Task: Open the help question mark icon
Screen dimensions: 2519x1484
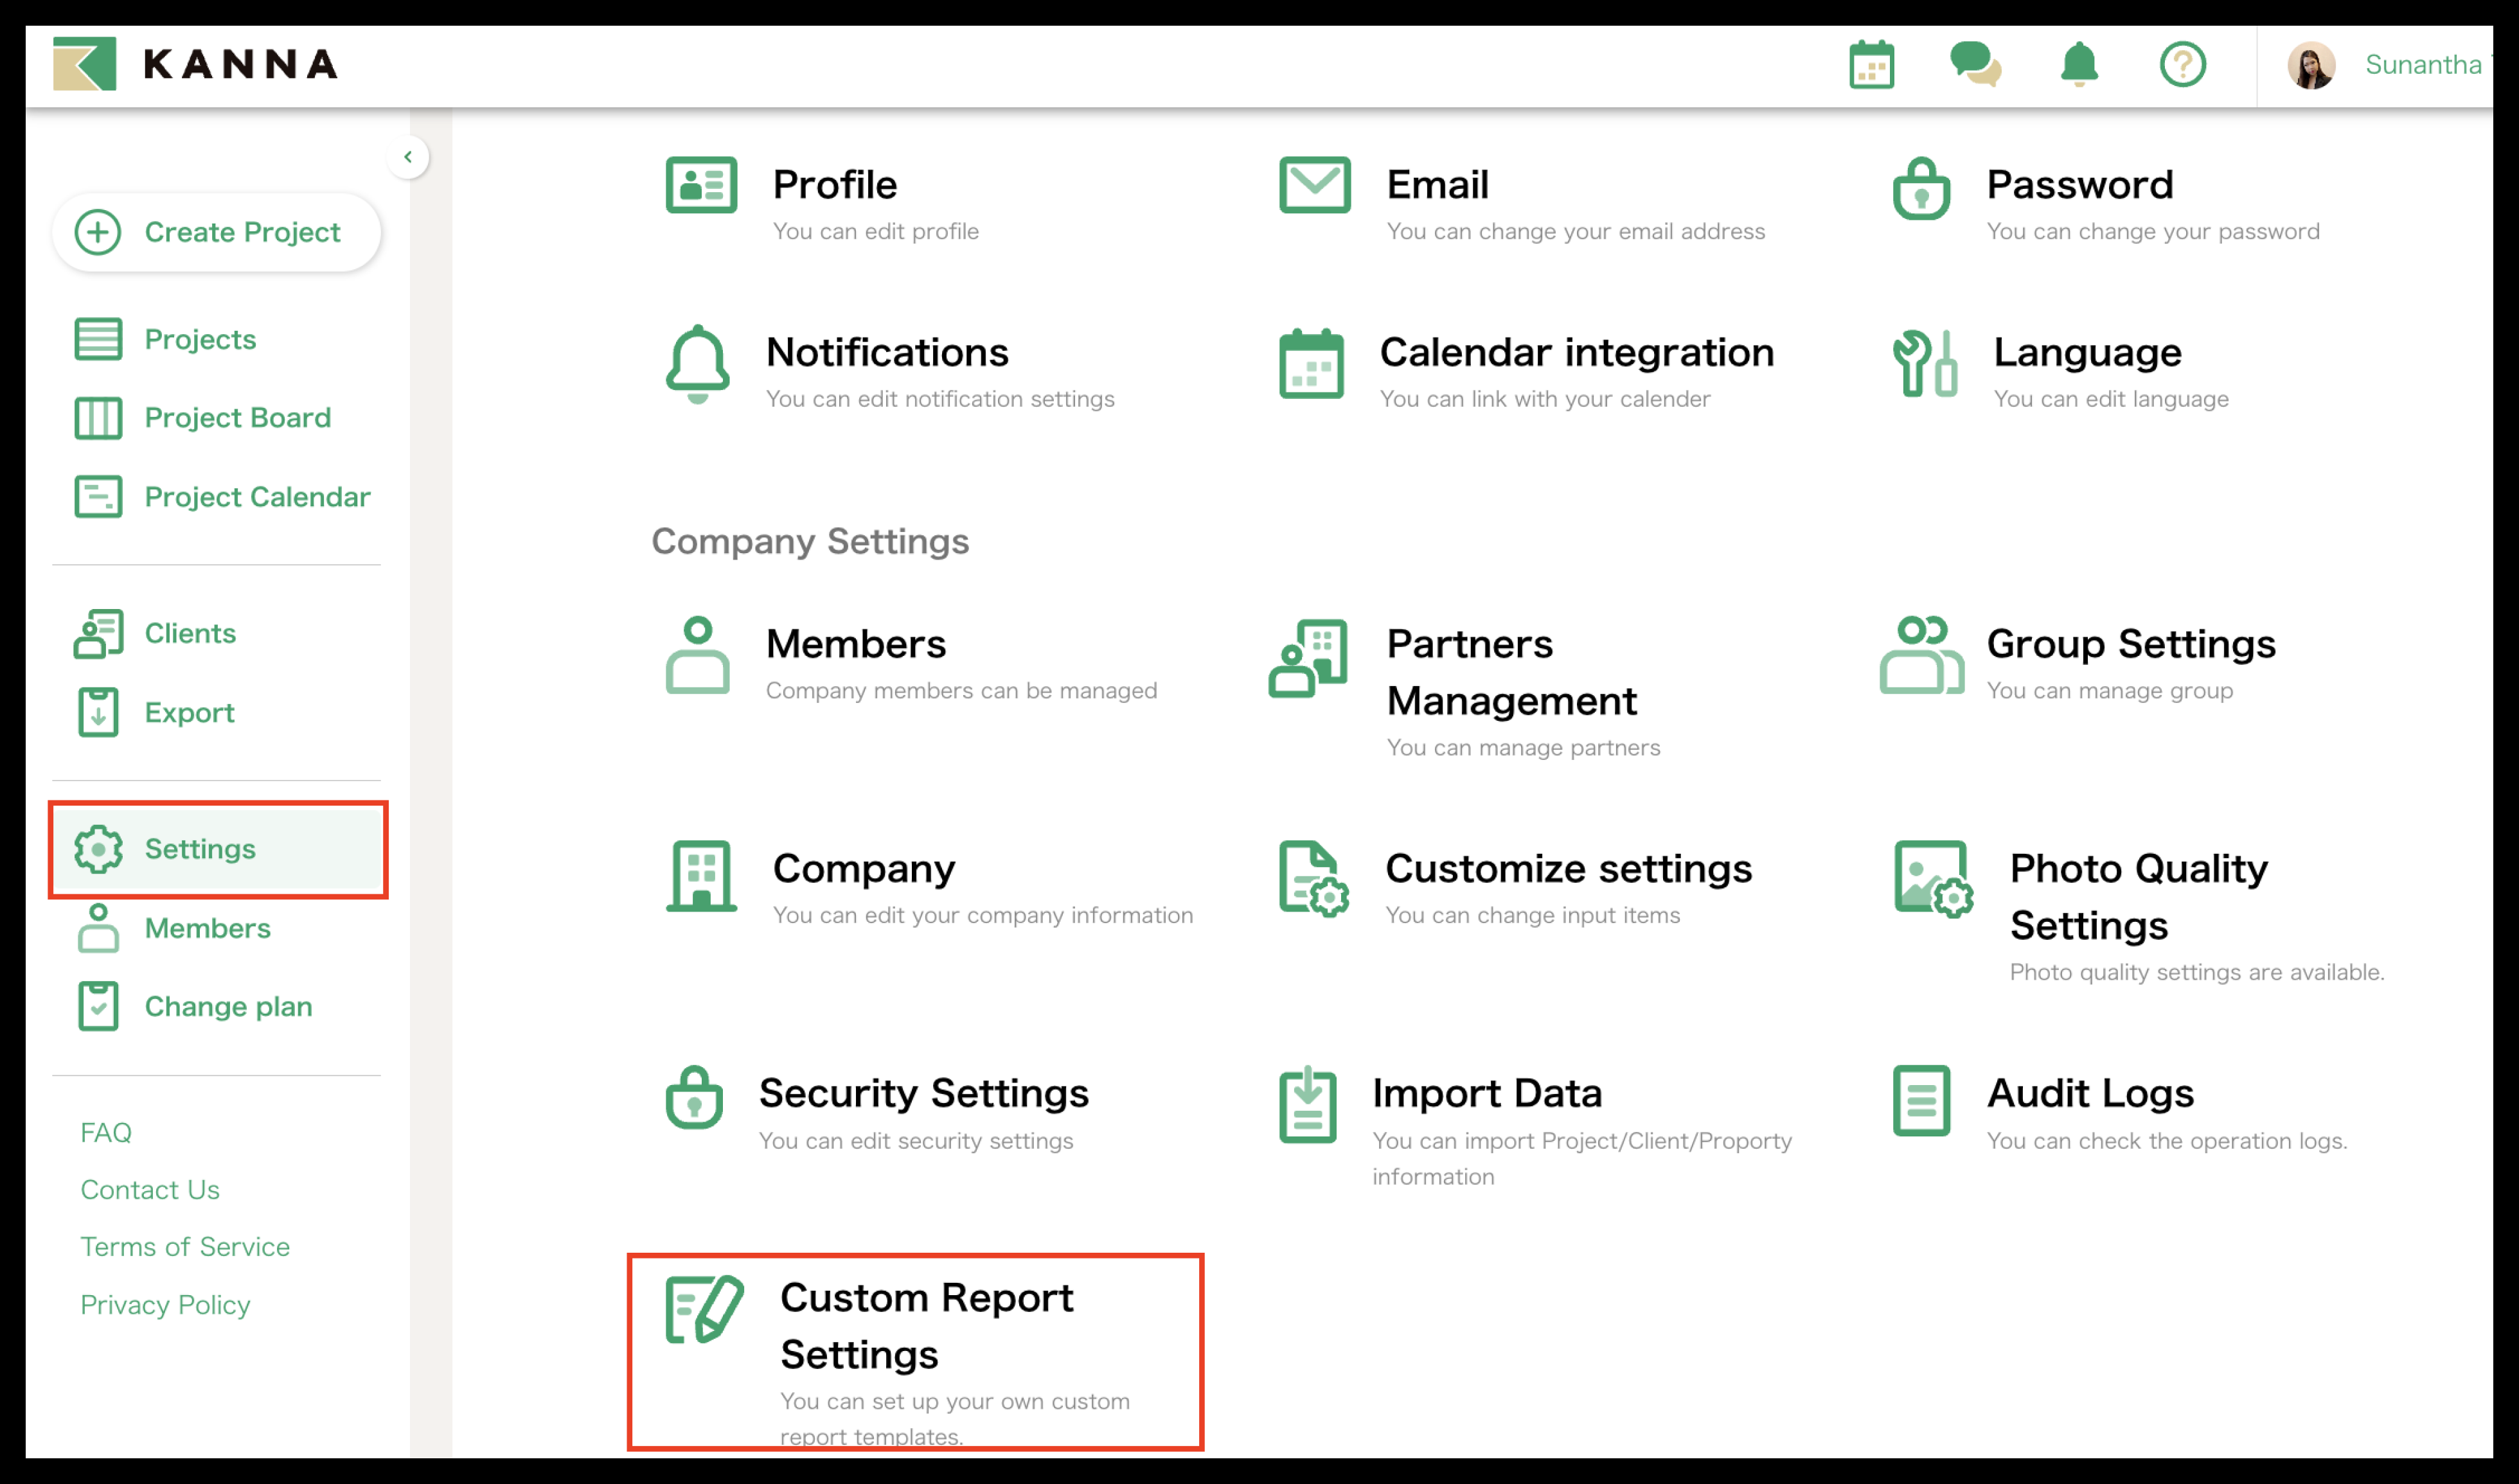Action: pos(2182,65)
